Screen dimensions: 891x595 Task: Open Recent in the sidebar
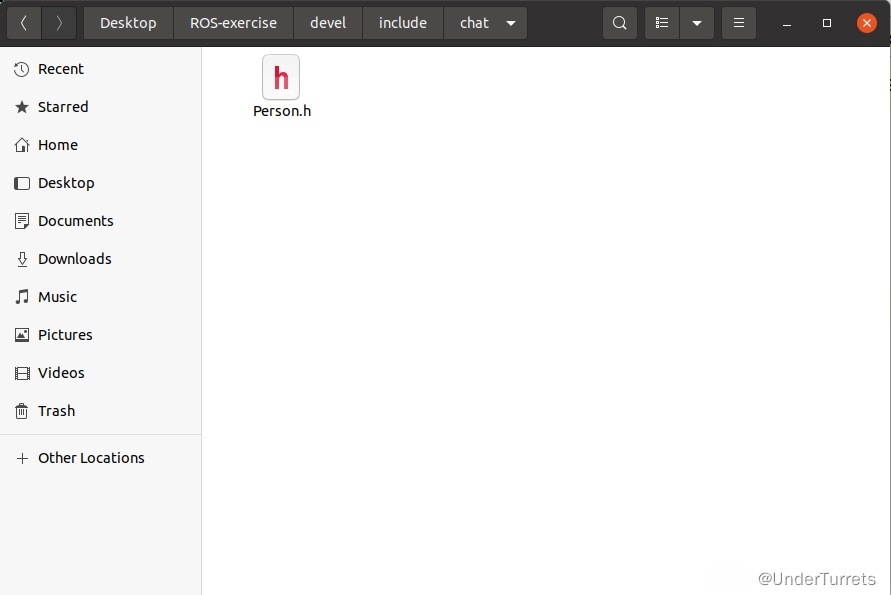tap(61, 69)
